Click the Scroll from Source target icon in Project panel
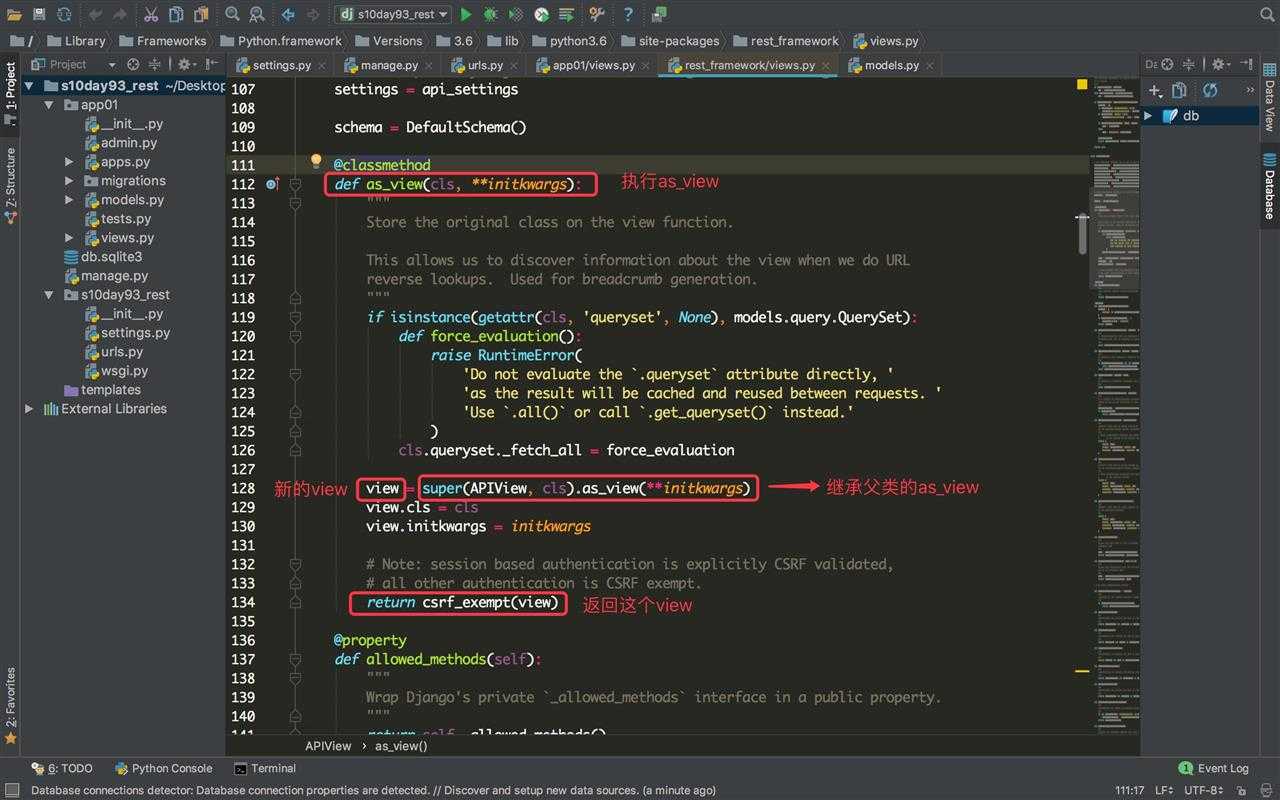 pos(133,64)
